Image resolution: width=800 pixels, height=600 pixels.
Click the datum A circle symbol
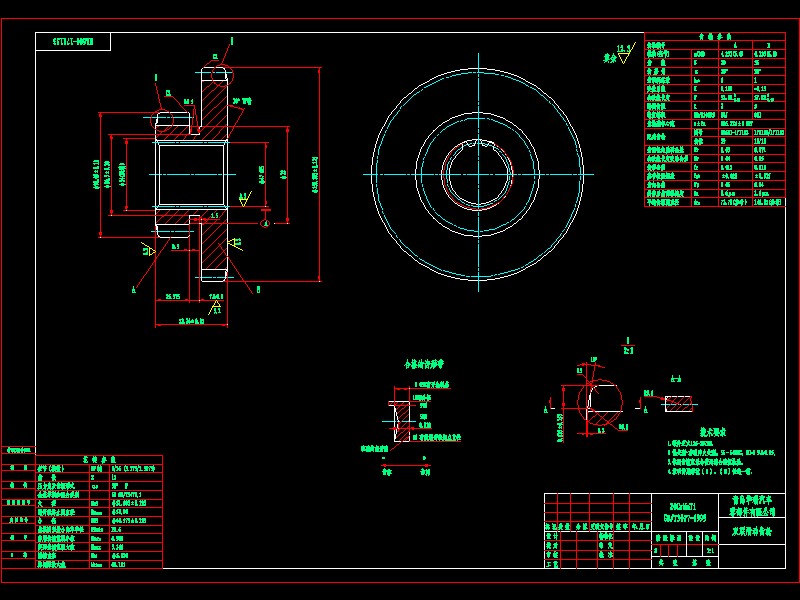pos(265,223)
